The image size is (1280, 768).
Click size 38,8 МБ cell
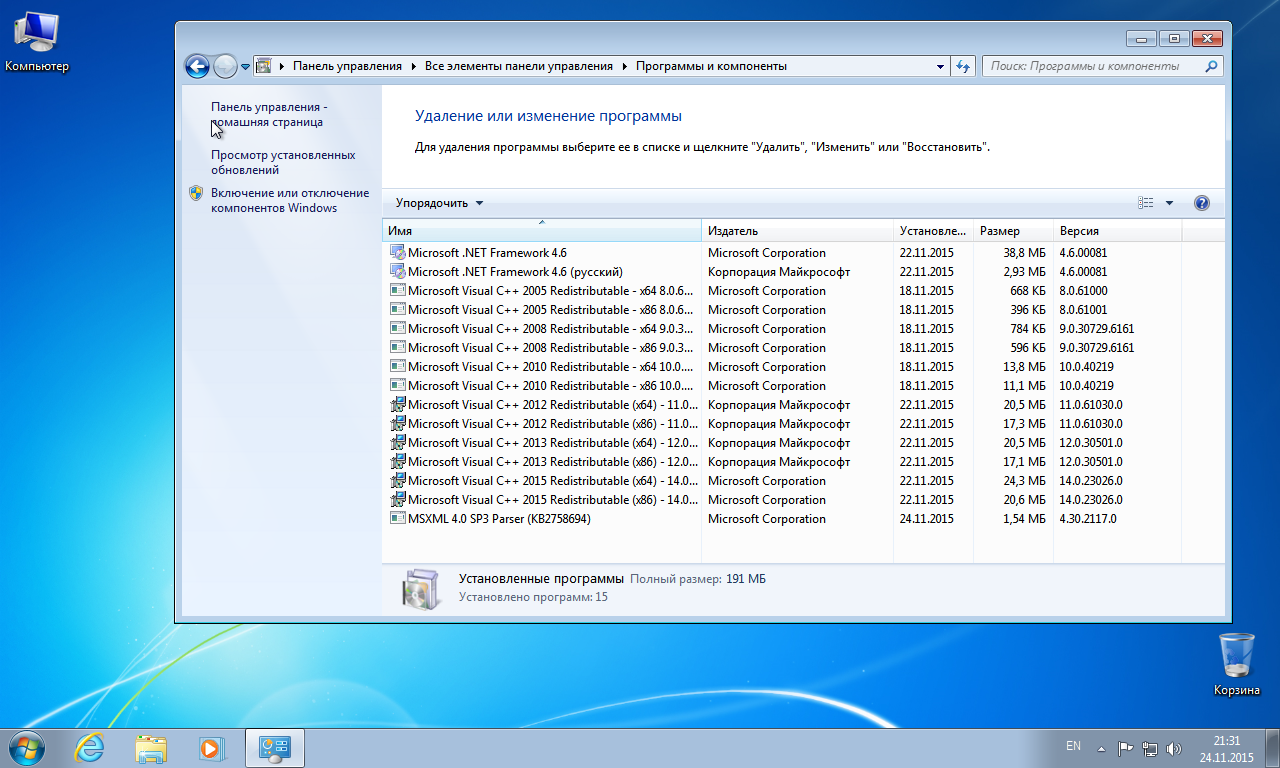click(x=1025, y=253)
